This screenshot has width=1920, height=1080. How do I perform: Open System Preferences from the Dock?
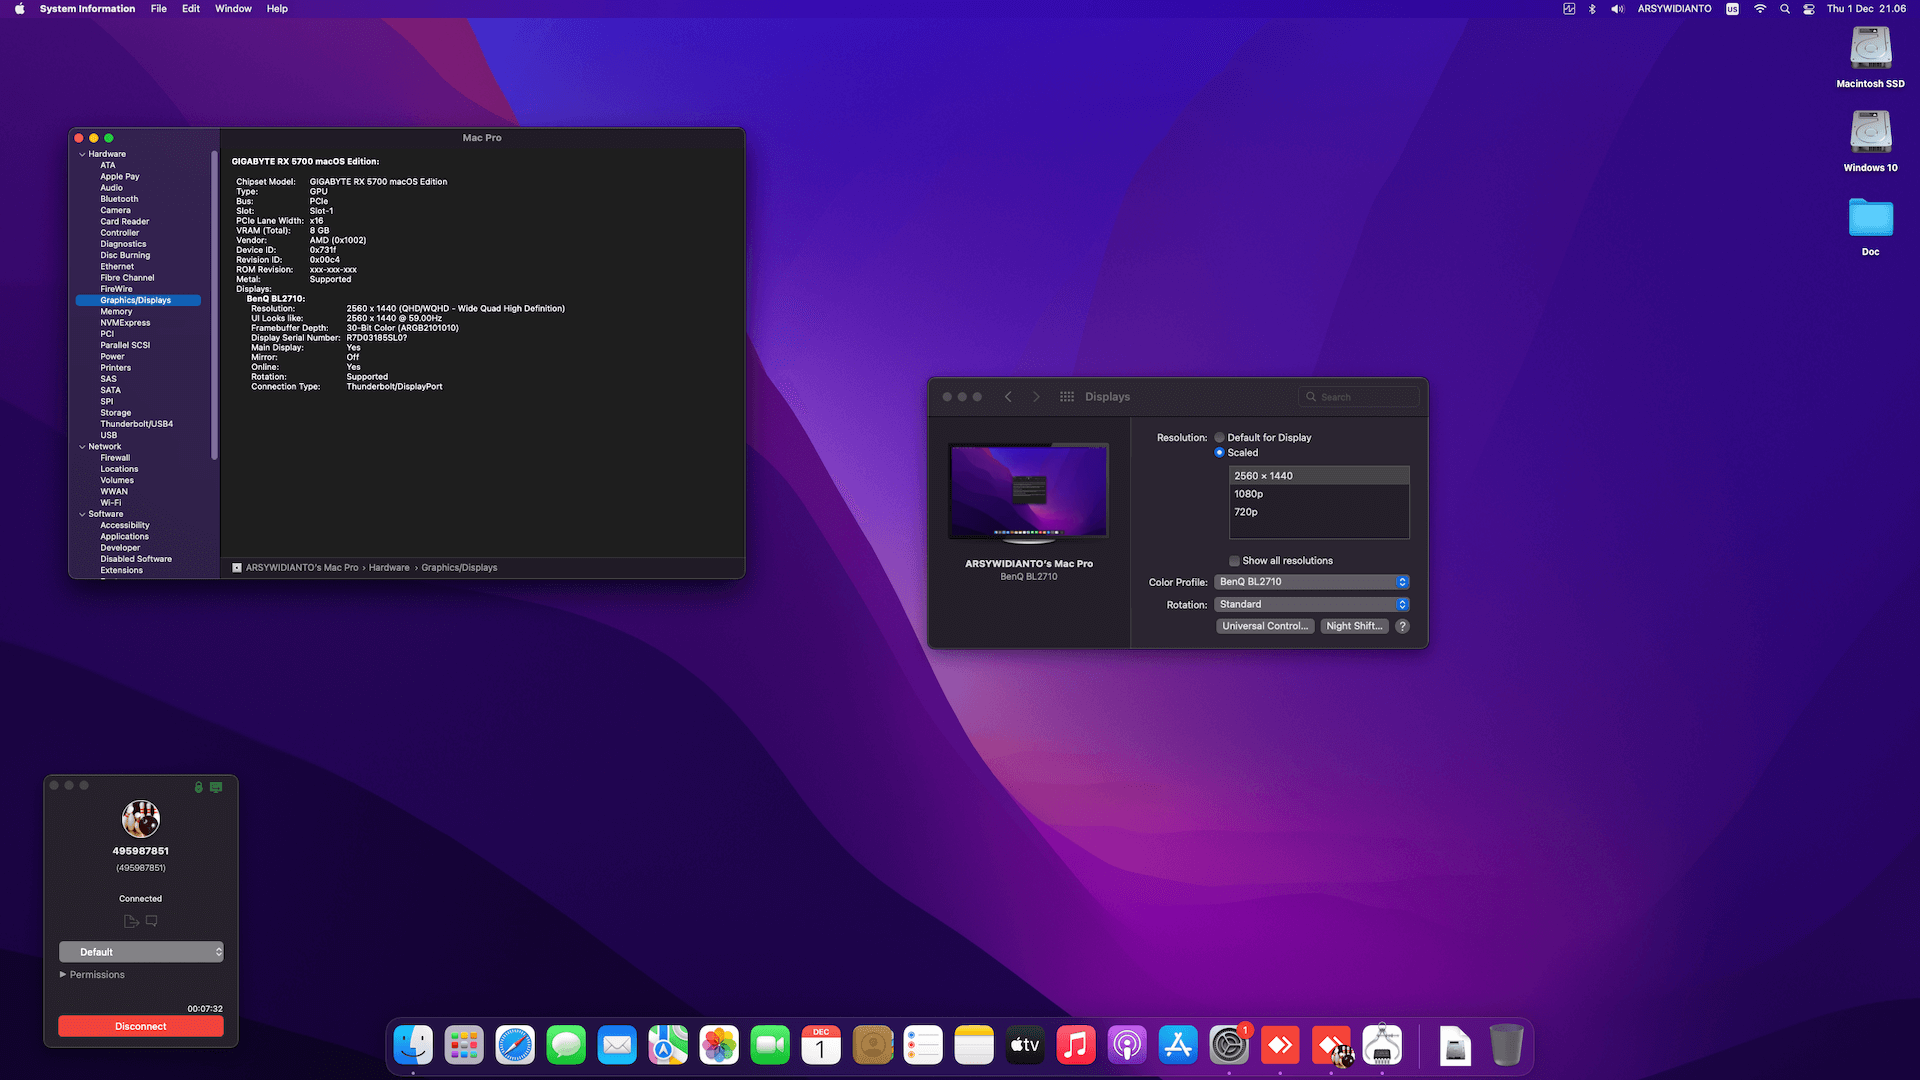[1228, 1046]
